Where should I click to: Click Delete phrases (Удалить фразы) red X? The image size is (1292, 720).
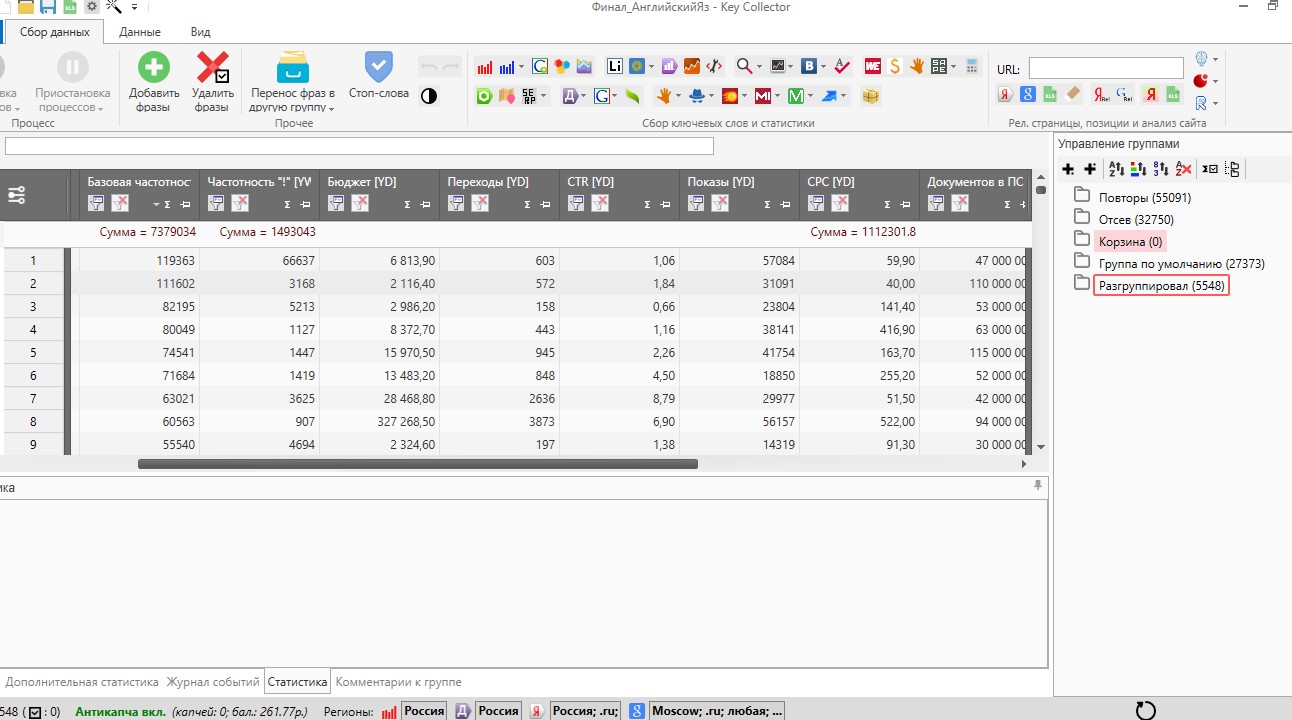tap(212, 68)
